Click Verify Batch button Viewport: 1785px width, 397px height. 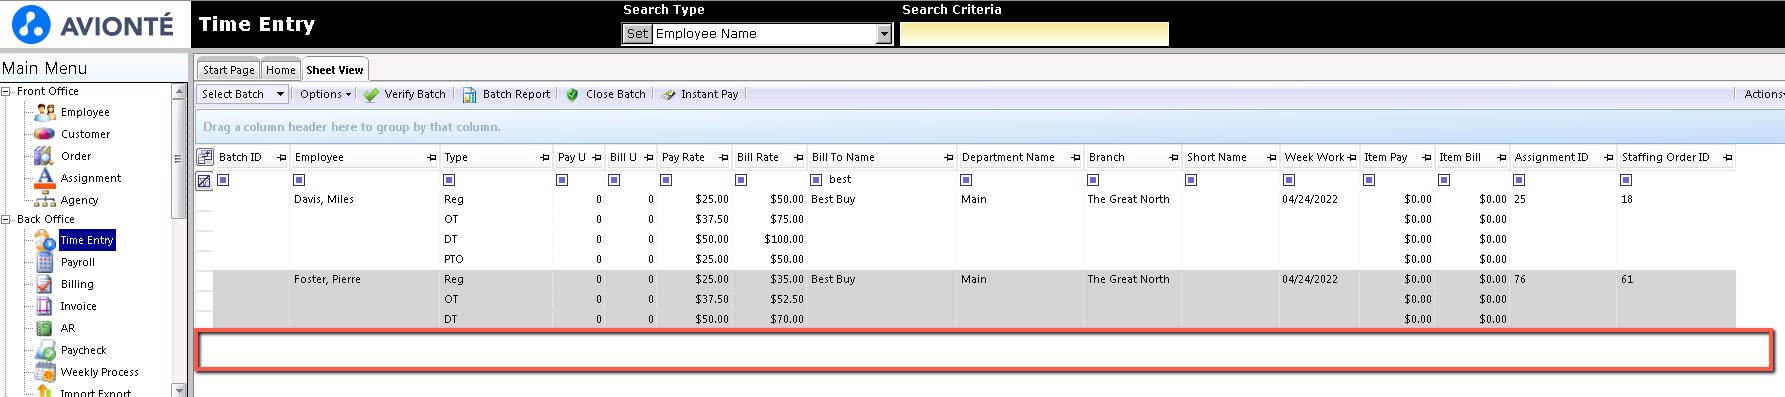coord(405,94)
